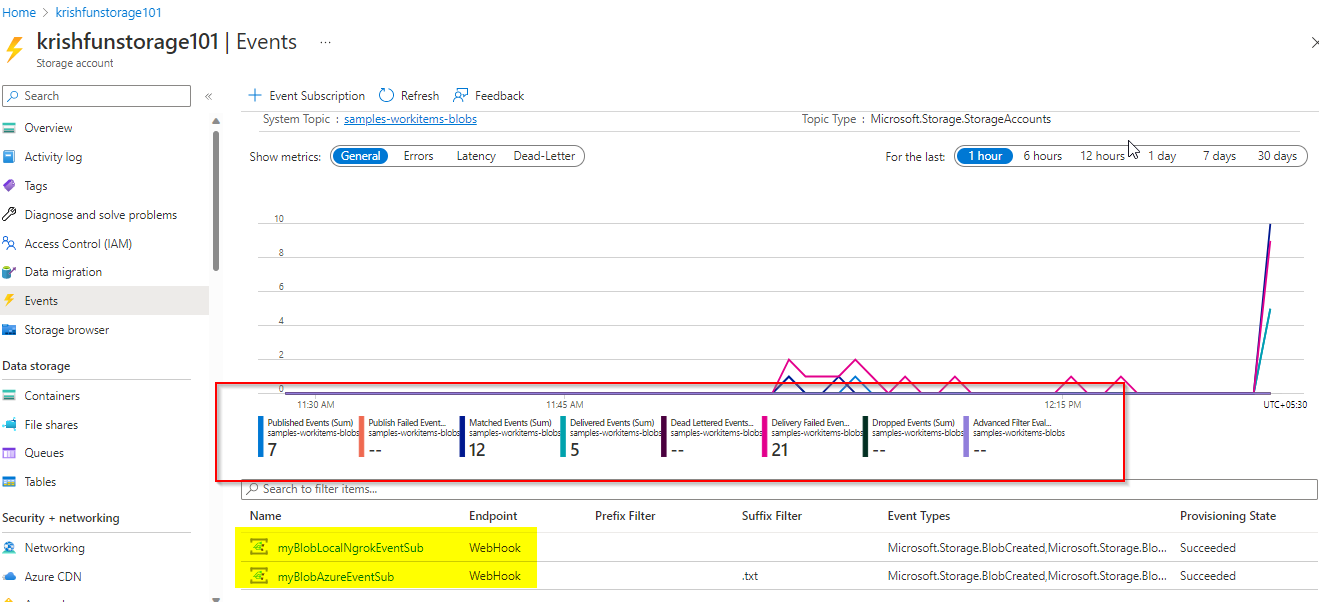Show Dead-Letter metrics
Viewport: 1319px width, 602px height.
coord(544,156)
